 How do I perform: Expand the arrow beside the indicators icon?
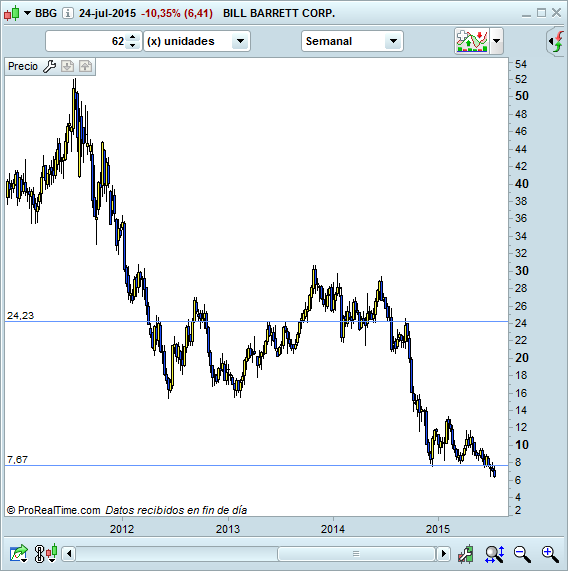click(497, 41)
